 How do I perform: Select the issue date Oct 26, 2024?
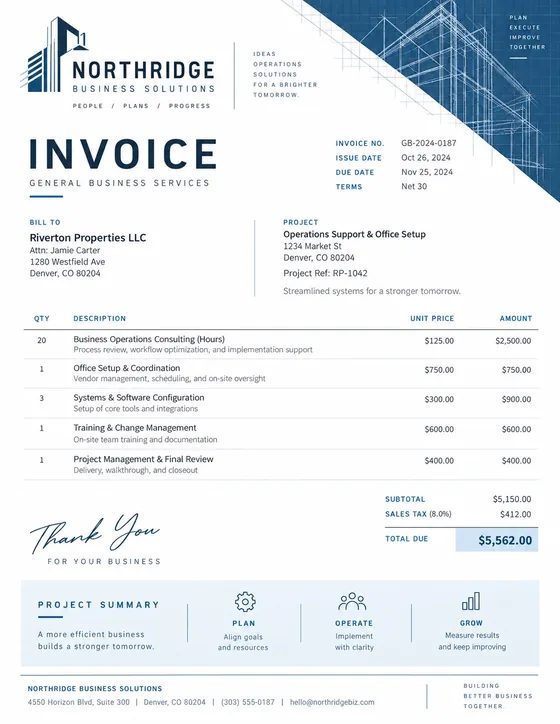tap(426, 157)
